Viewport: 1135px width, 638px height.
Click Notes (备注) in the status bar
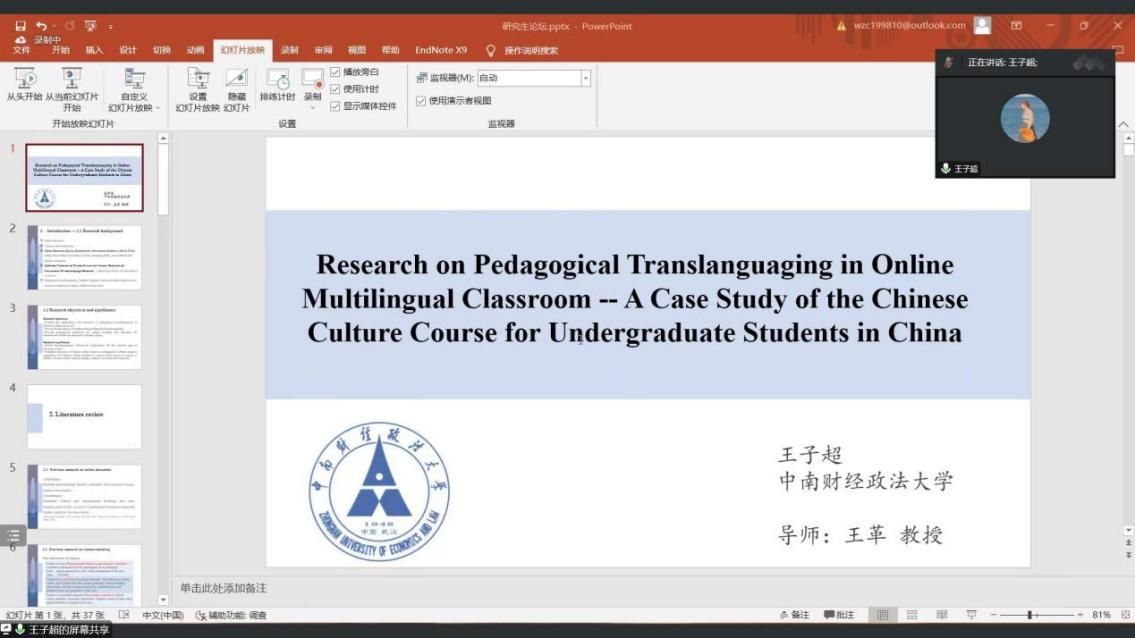(x=795, y=615)
